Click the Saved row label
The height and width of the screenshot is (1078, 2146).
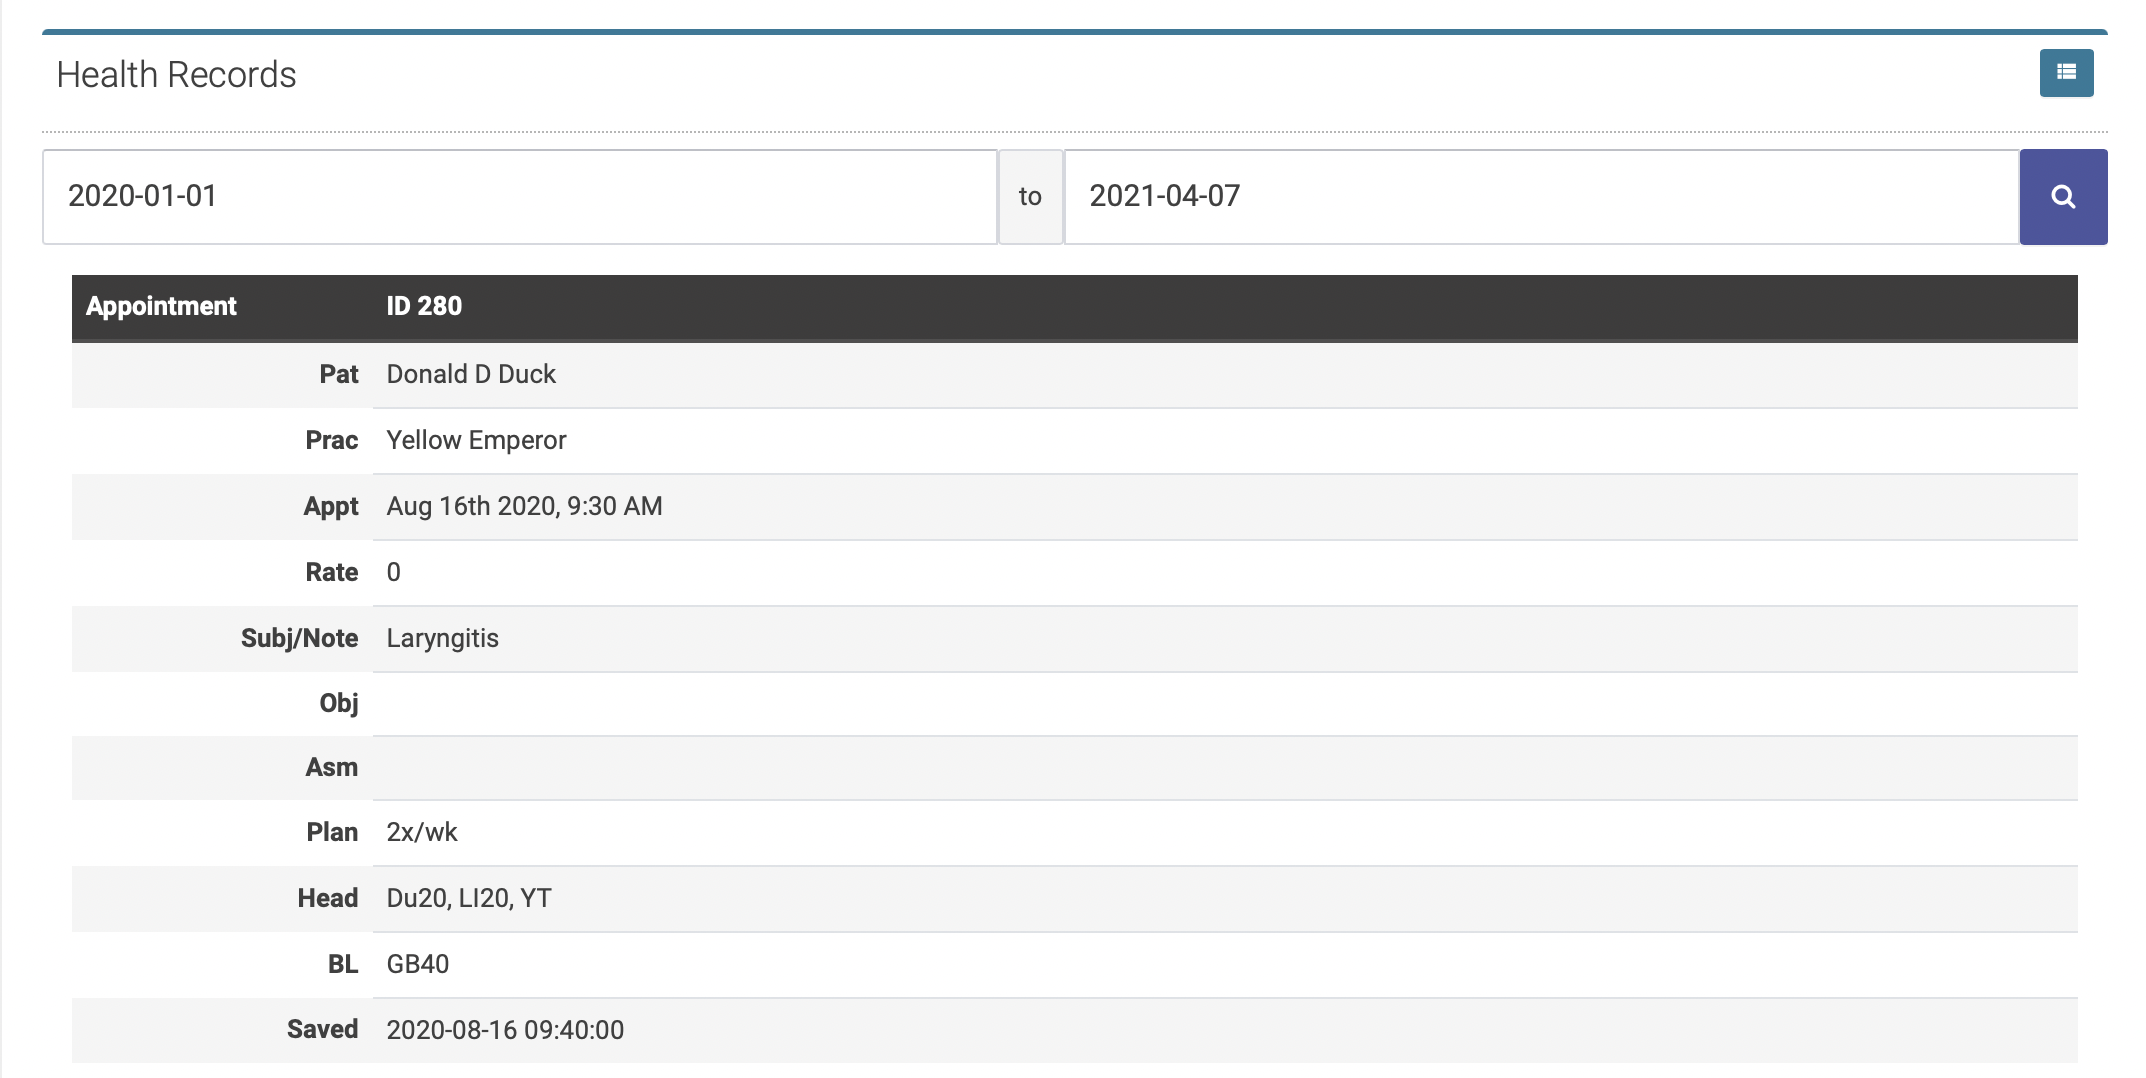coord(322,1029)
